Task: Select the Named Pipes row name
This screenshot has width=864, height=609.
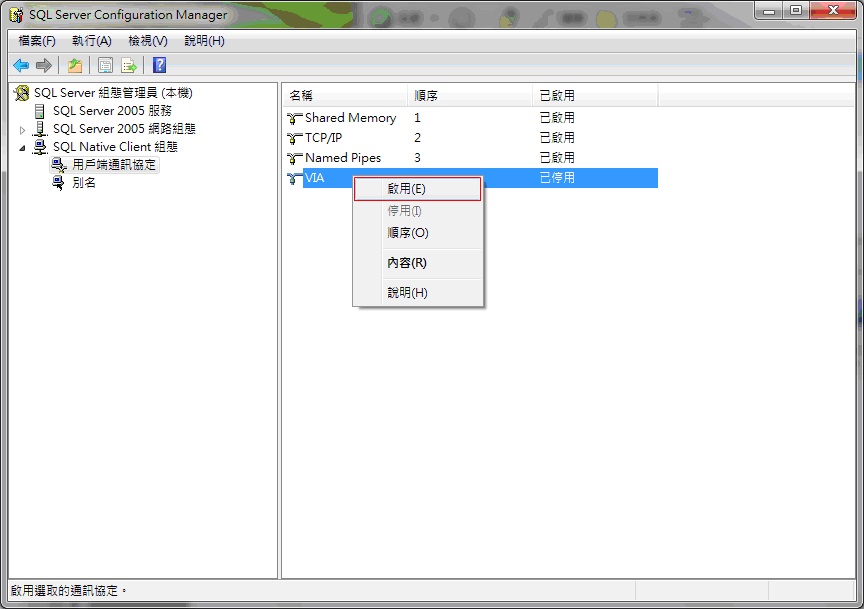Action: (x=343, y=158)
